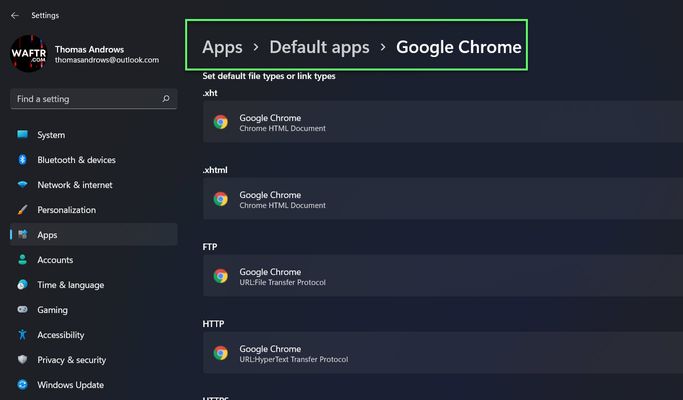Click the WAFTR profile avatar
Screen dimensions: 683x400
(28, 54)
